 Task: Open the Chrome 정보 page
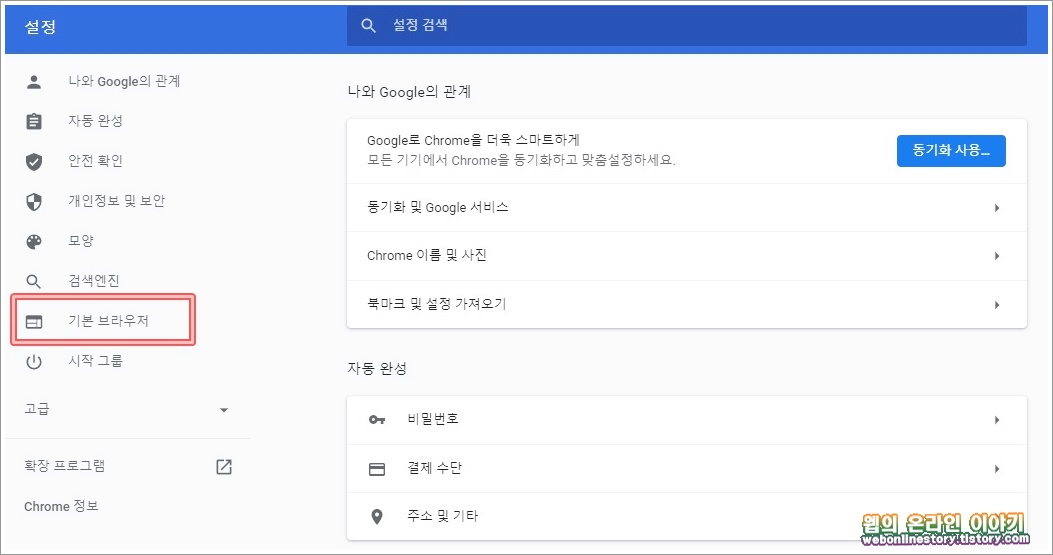[x=61, y=506]
